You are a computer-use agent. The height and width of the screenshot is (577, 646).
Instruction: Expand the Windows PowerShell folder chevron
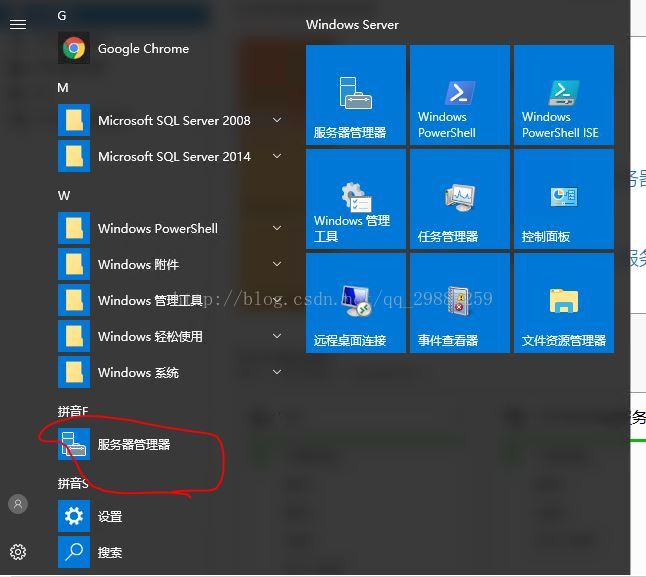[277, 228]
